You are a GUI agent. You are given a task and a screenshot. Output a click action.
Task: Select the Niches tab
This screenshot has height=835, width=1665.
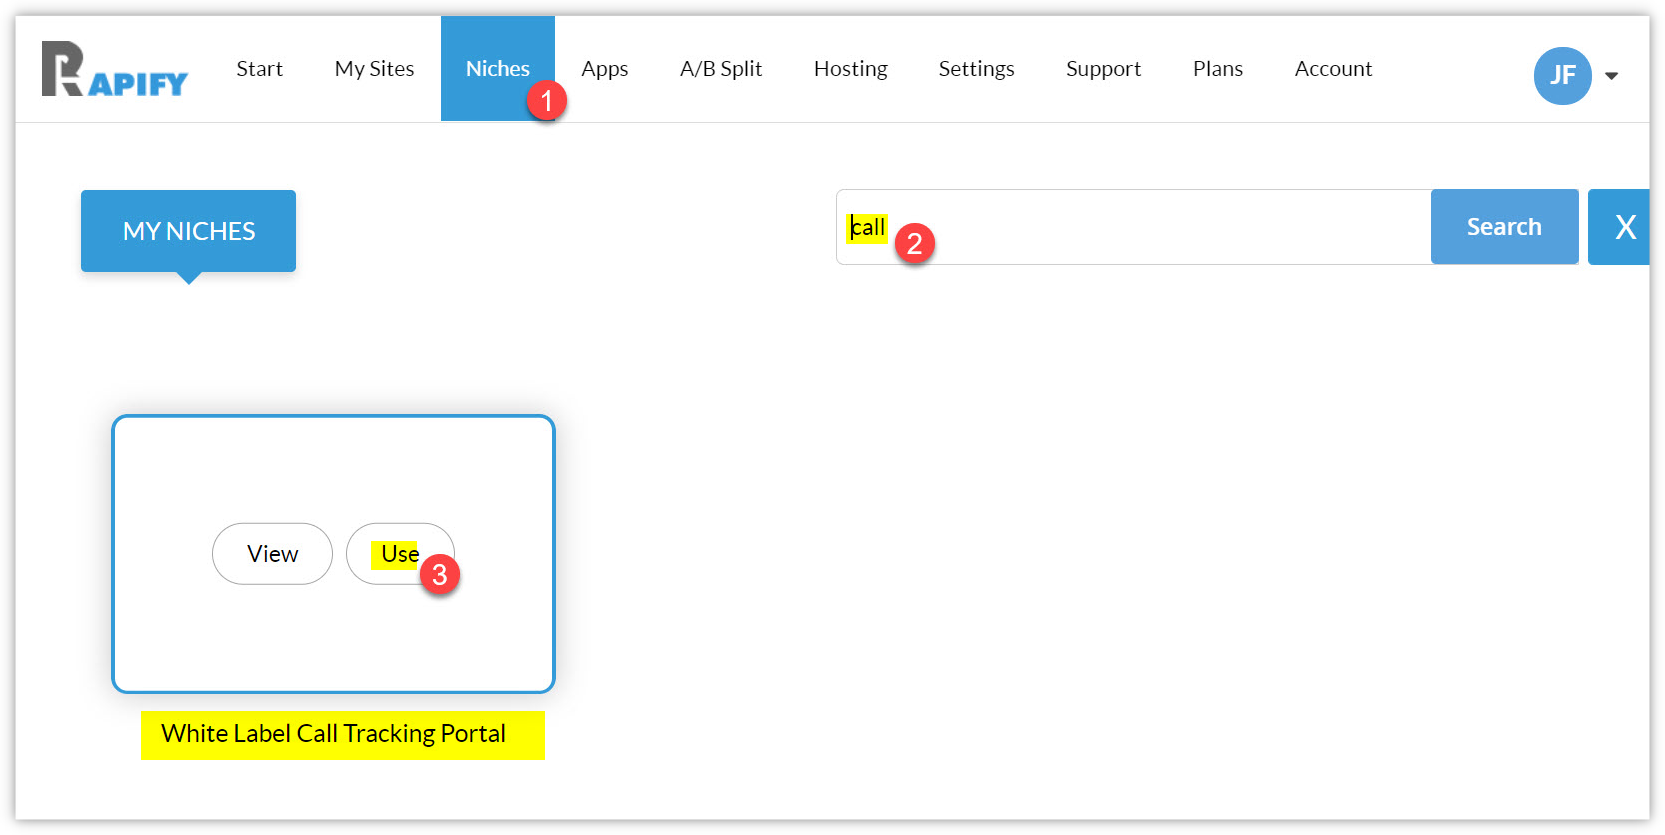point(497,69)
